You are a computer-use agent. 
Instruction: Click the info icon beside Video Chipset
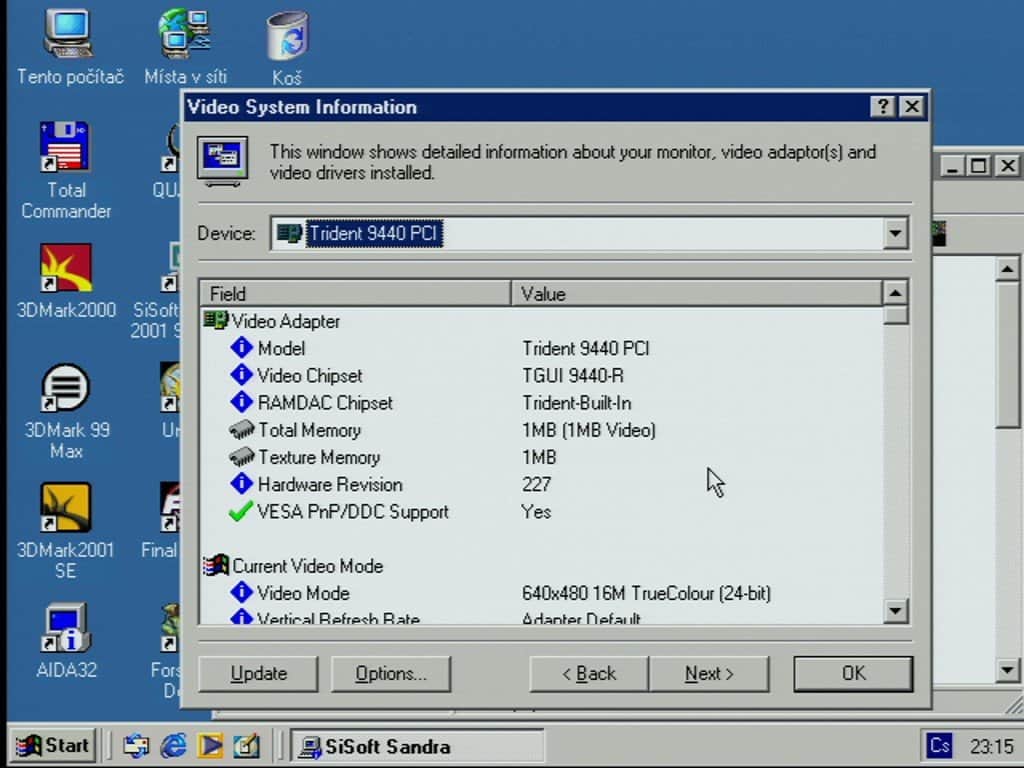pyautogui.click(x=241, y=375)
